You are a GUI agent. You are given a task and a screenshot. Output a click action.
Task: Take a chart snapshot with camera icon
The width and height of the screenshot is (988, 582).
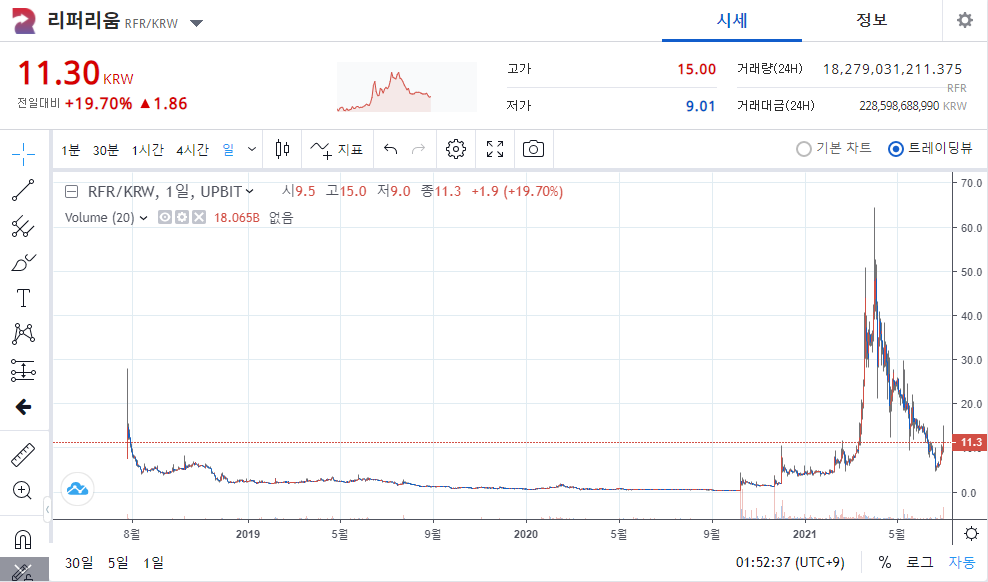tap(533, 149)
